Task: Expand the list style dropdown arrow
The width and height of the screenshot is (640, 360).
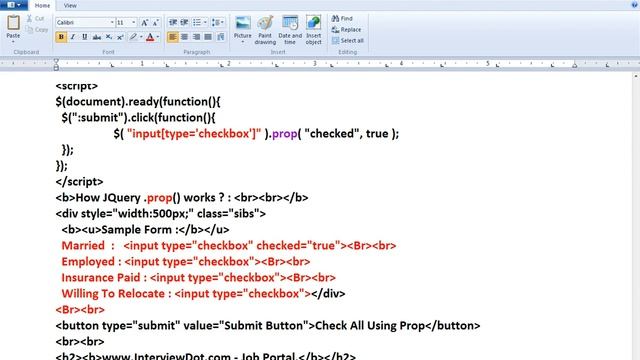Action: pyautogui.click(x=205, y=22)
